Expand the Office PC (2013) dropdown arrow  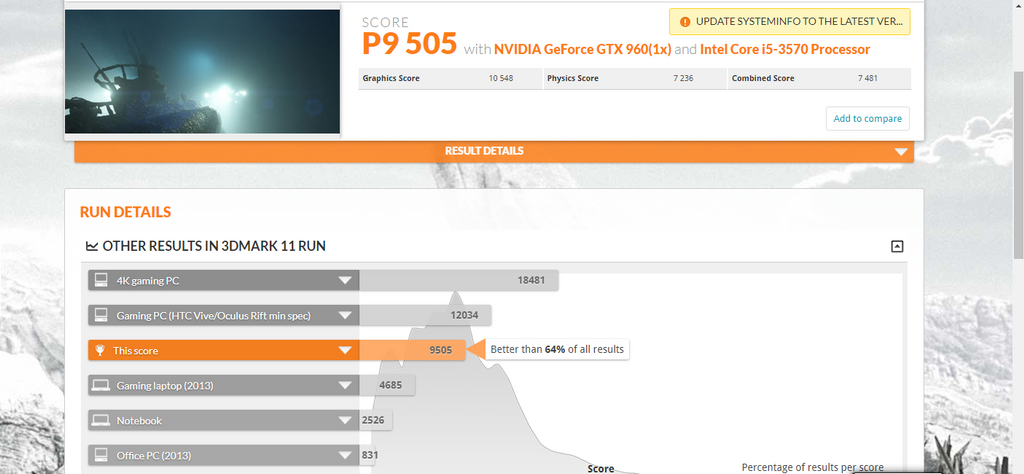(x=345, y=455)
